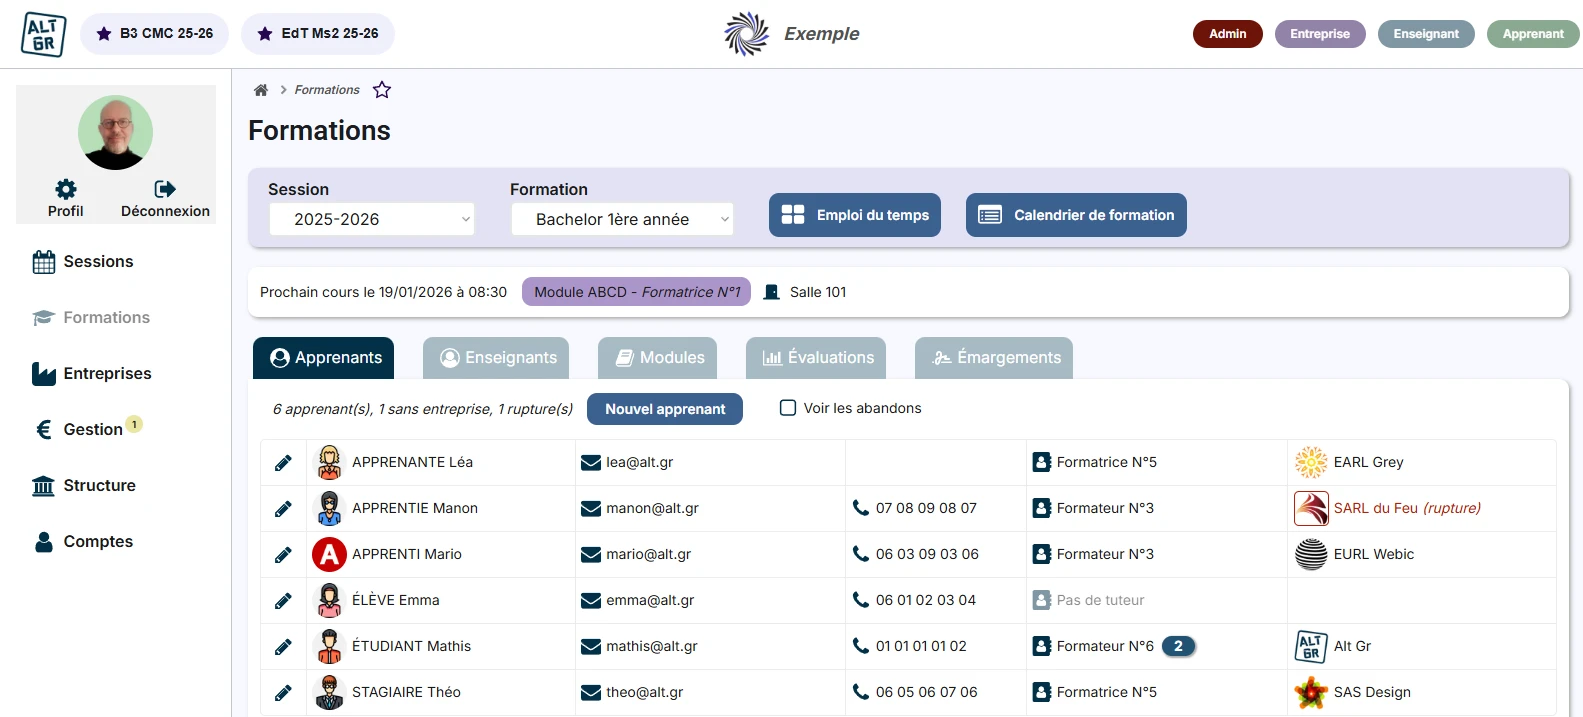1583x717 pixels.
Task: Edit ÉLÈVE Emma with pencil icon
Action: [283, 601]
